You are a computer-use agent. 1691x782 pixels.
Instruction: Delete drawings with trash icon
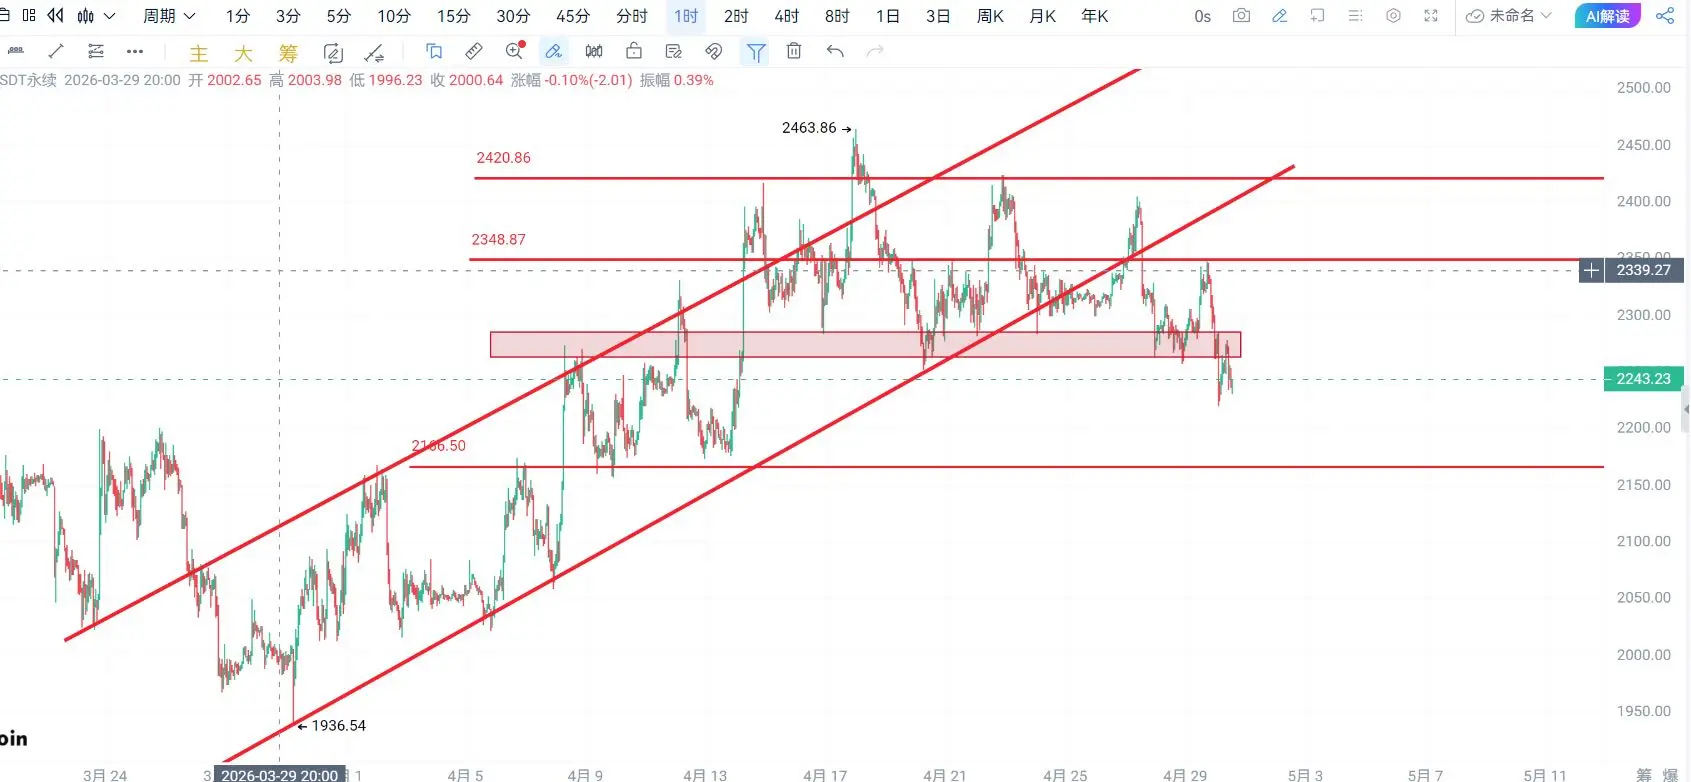pos(794,51)
